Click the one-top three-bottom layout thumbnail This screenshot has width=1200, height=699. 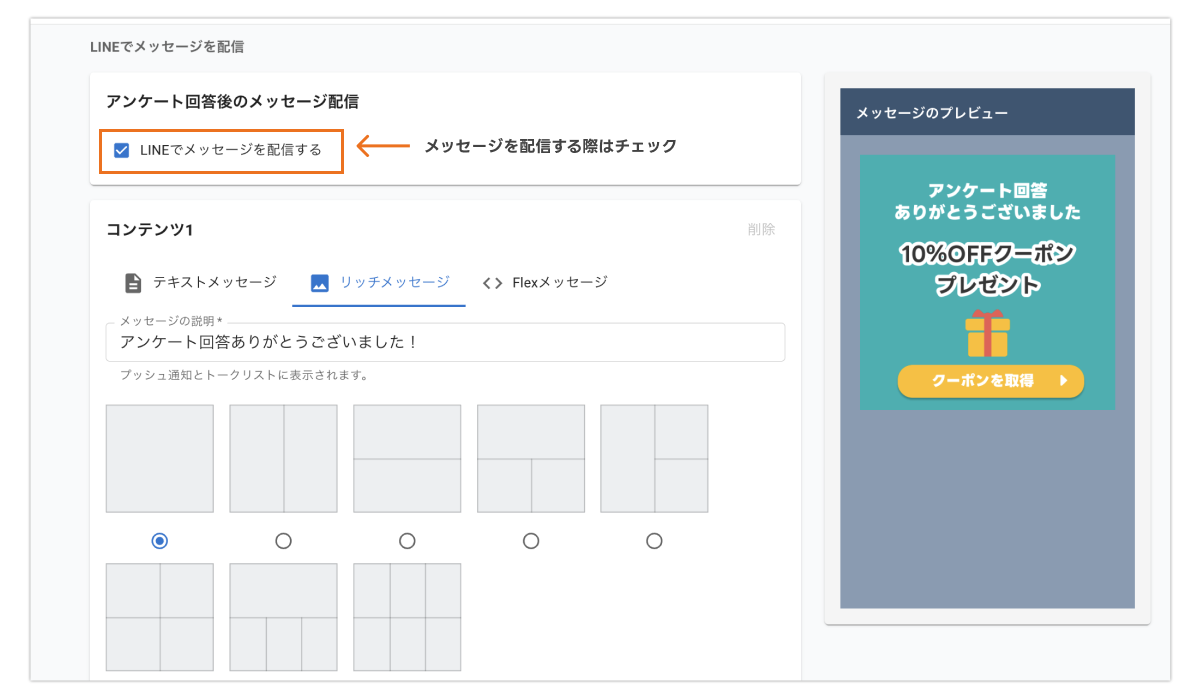pos(284,617)
